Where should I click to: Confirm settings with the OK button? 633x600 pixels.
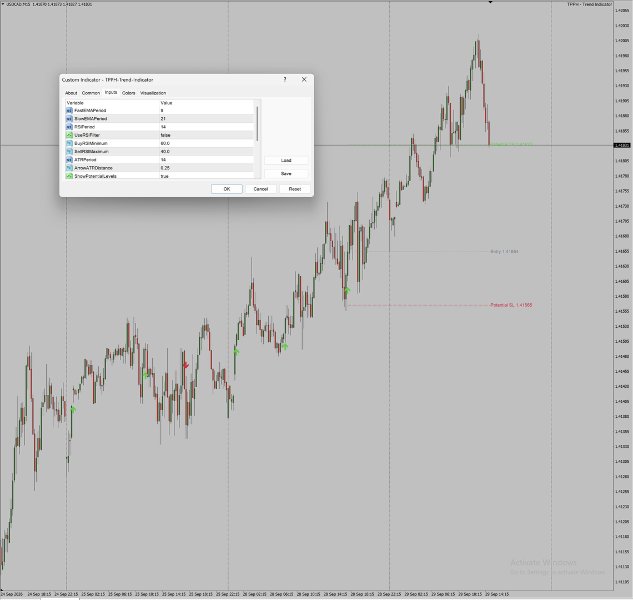tap(227, 189)
